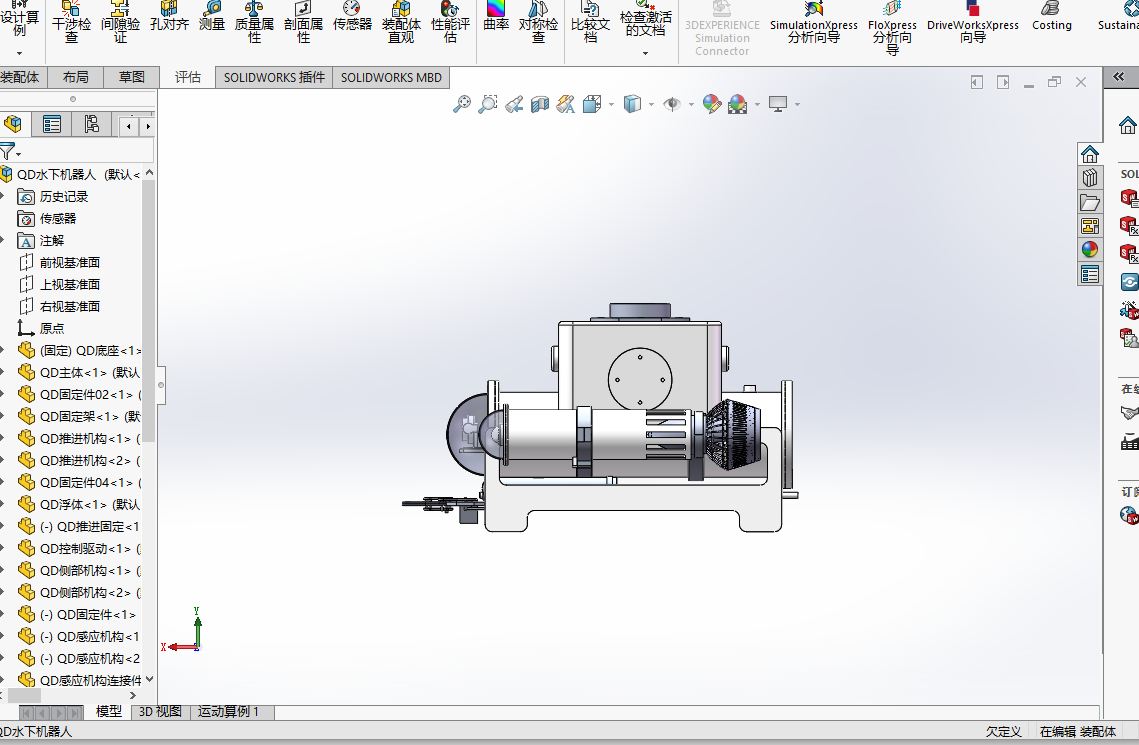Click the zoom to fit magnifier icon
Viewport: 1139px width, 745px height.
tap(461, 105)
